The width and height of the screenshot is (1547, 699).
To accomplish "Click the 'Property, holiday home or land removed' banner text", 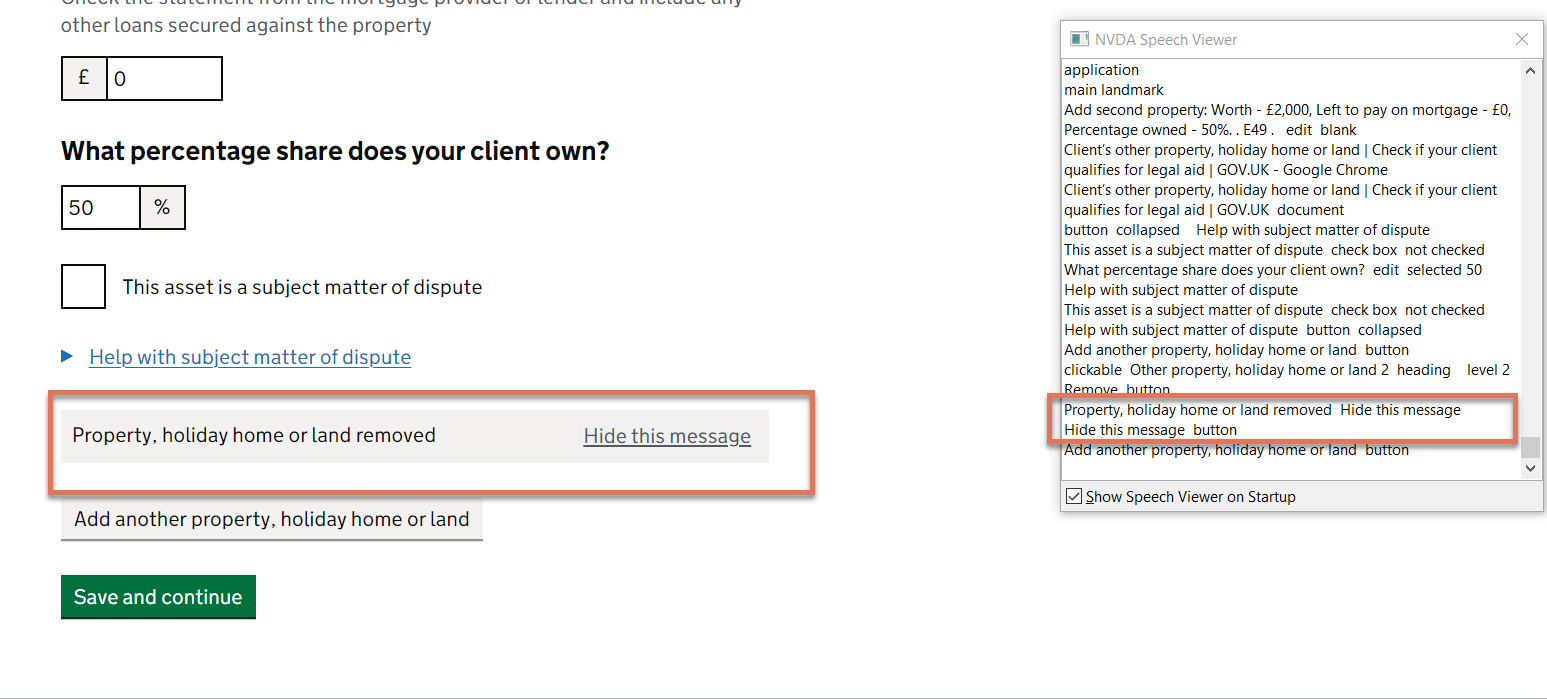I will point(254,435).
